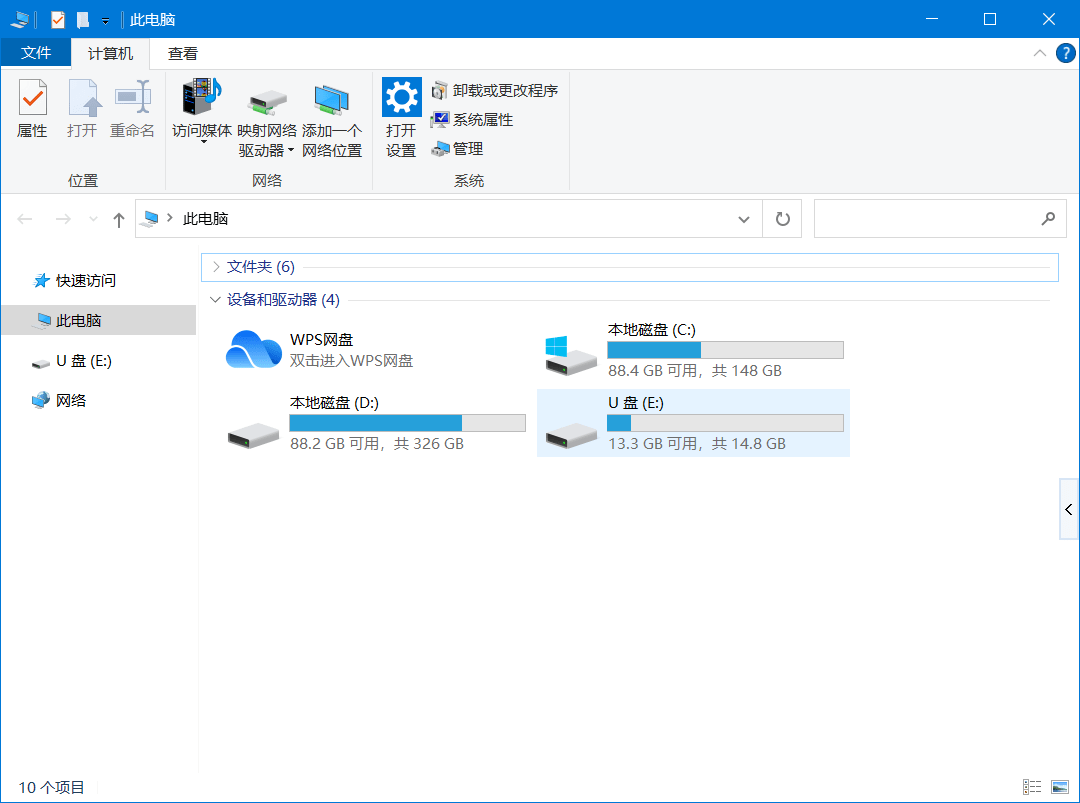Switch to details view icon in status bar
The image size is (1080, 803).
[x=1032, y=786]
